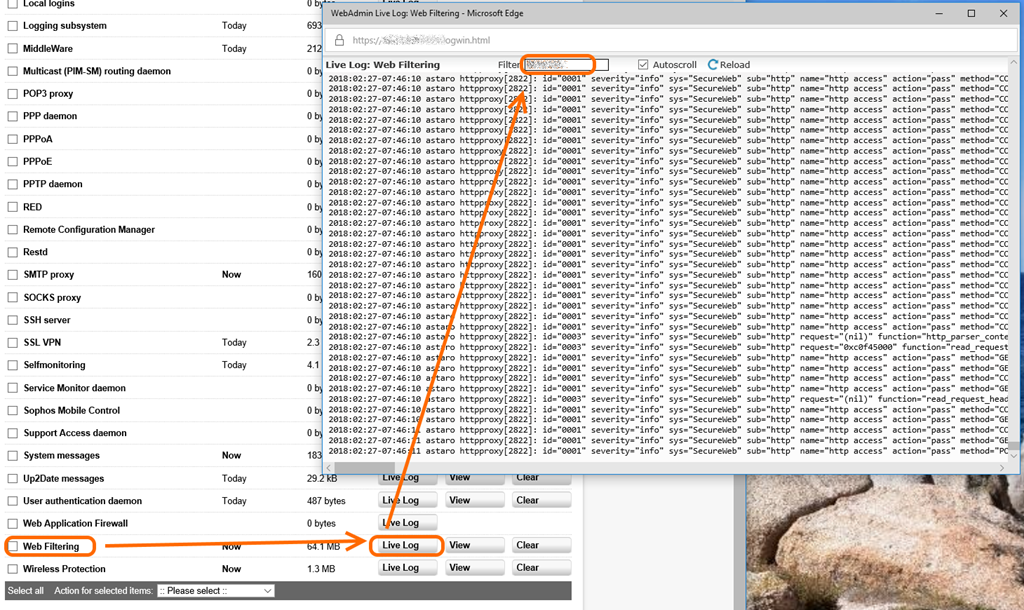Click the Select all link
Image resolution: width=1024 pixels, height=610 pixels.
26,591
